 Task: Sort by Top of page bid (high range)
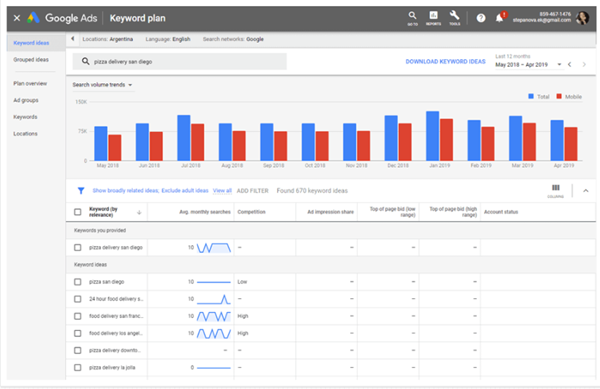coord(453,212)
